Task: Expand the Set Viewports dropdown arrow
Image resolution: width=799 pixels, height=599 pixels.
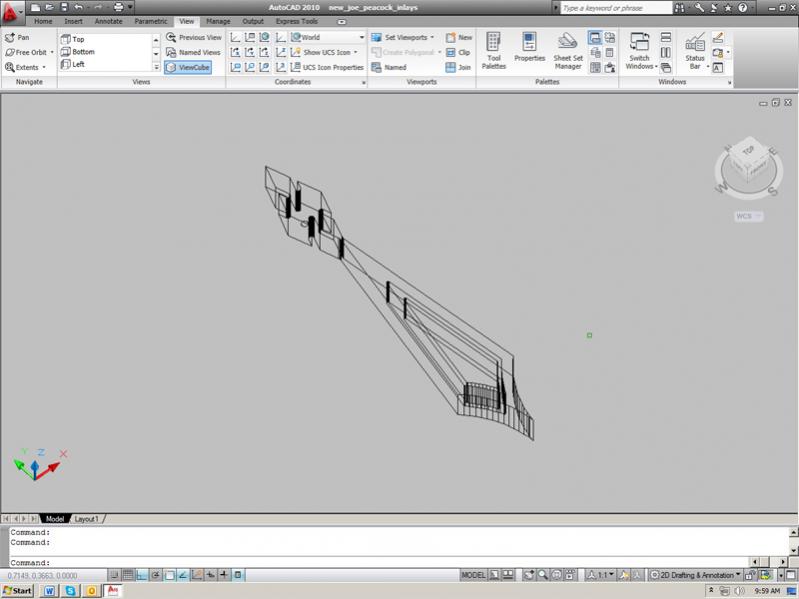Action: point(432,37)
